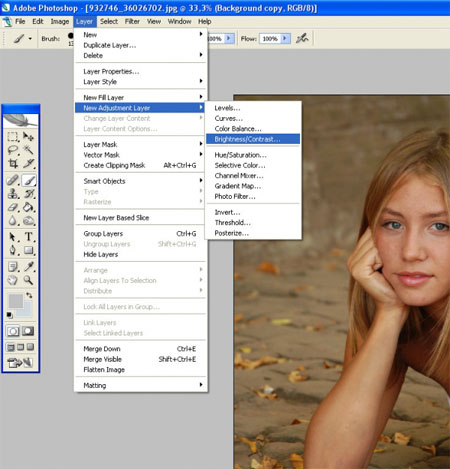The image size is (450, 469).
Task: Choose Brightness/Contrast adjustment layer
Action: pos(253,139)
